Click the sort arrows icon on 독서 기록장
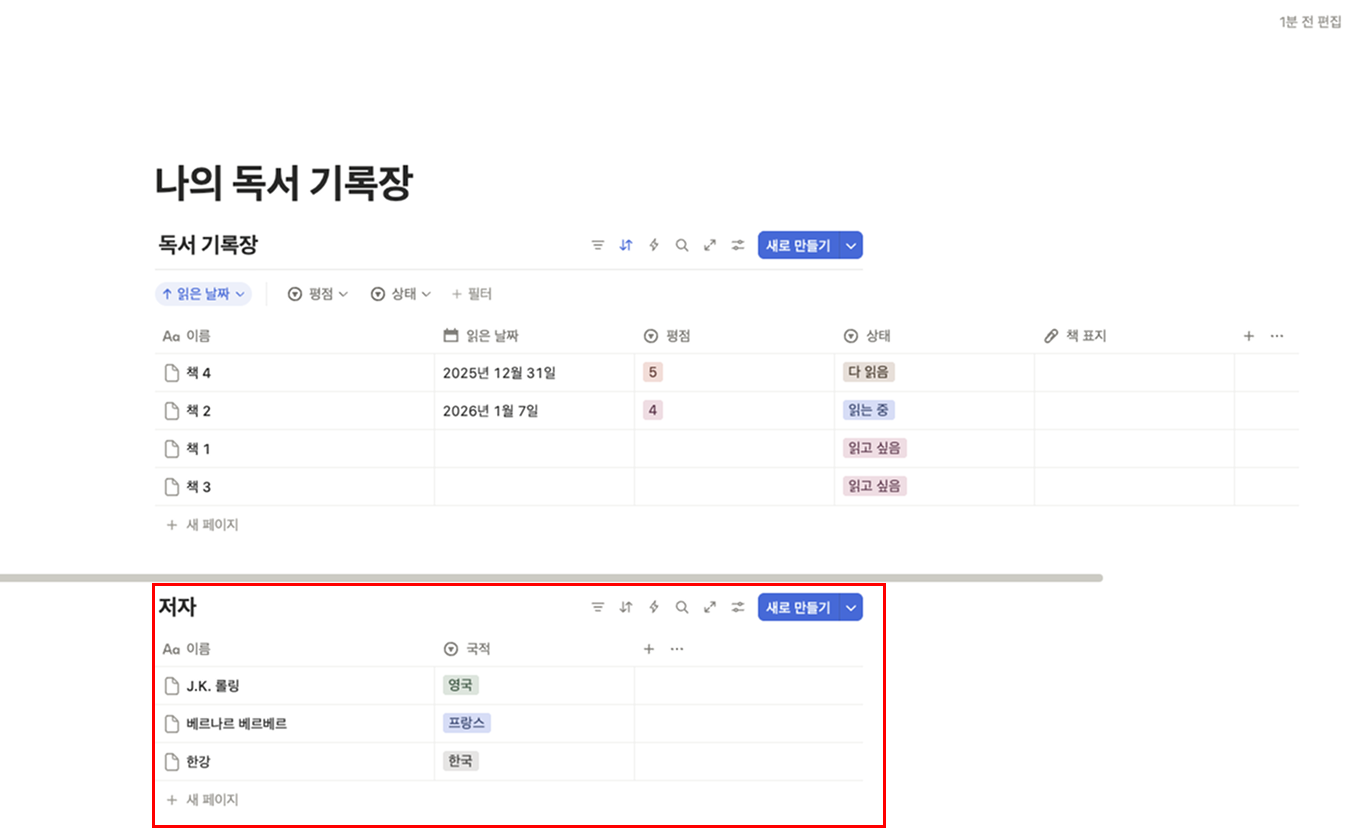 point(625,244)
